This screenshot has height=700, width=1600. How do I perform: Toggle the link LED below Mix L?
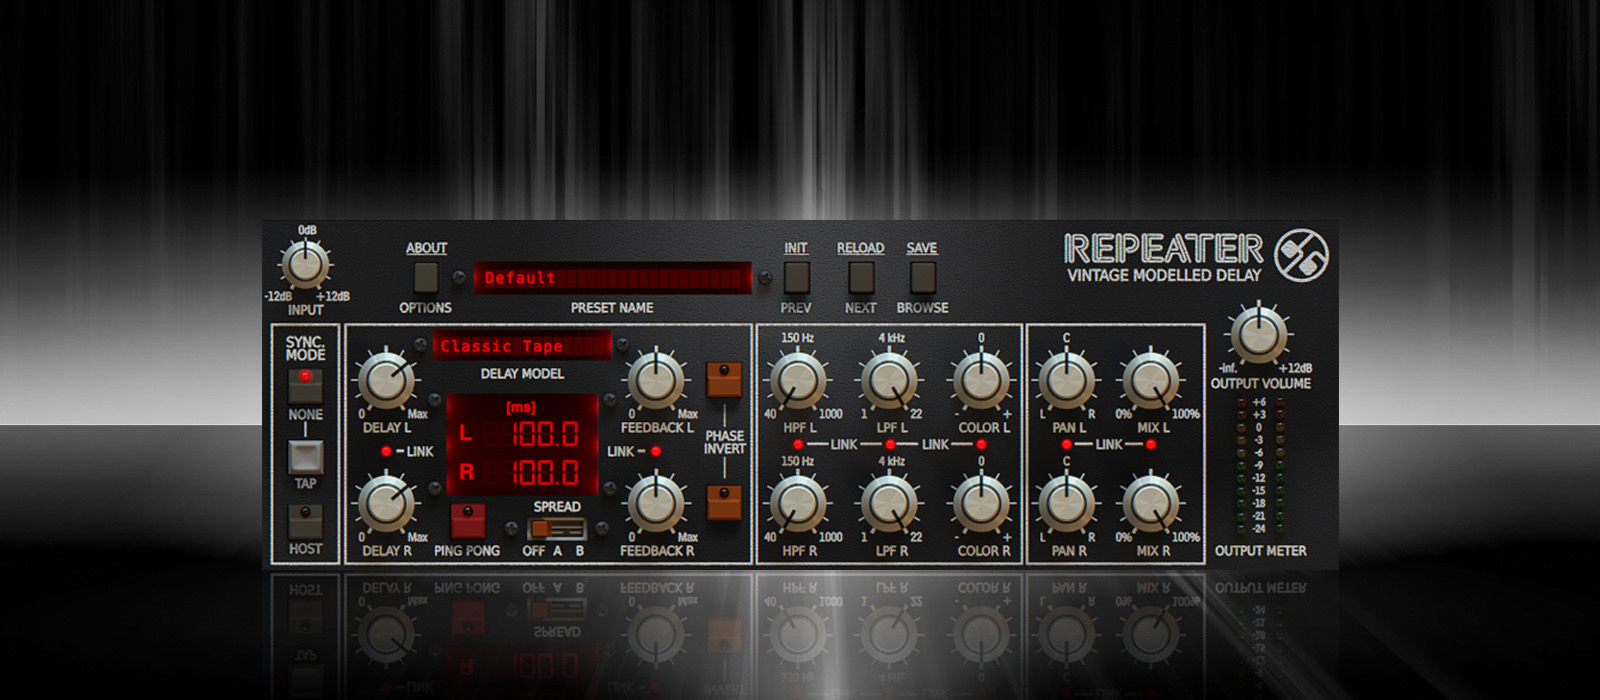1151,444
